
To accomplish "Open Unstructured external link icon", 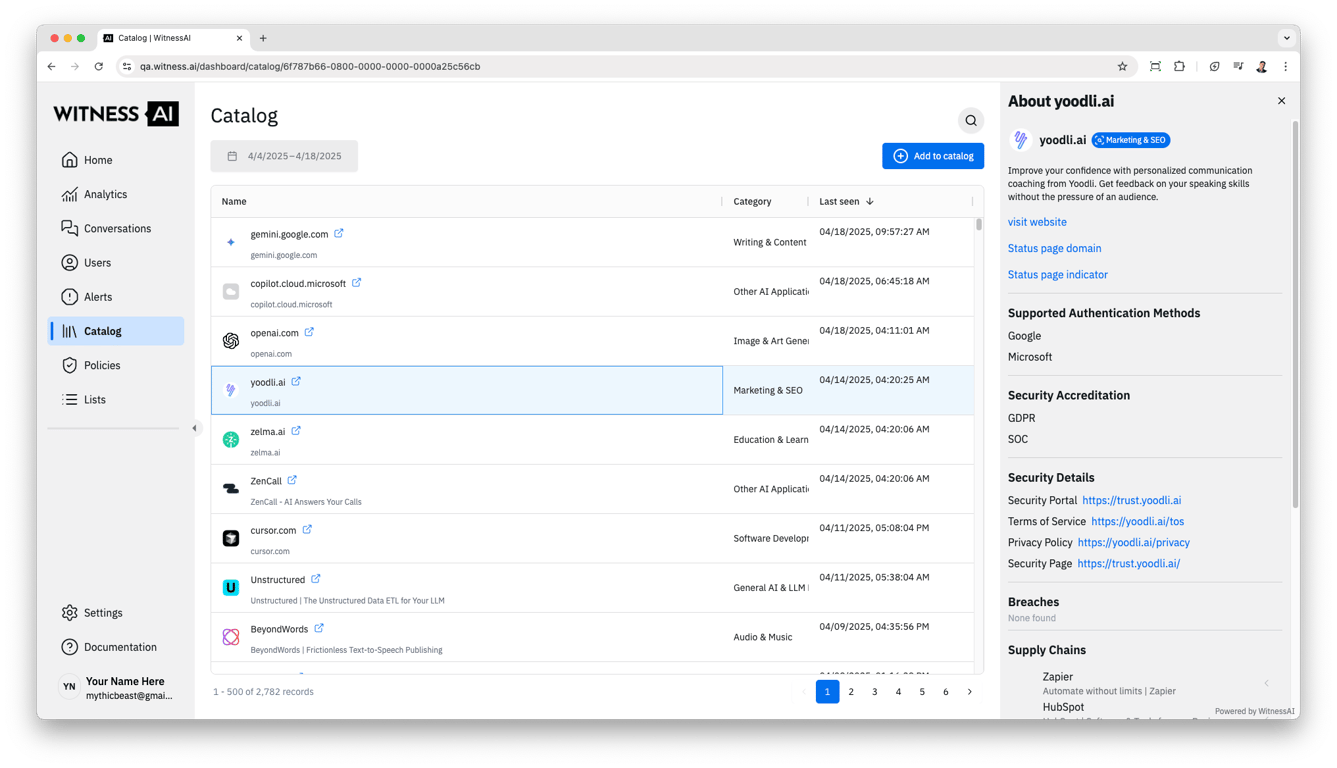I will point(316,579).
